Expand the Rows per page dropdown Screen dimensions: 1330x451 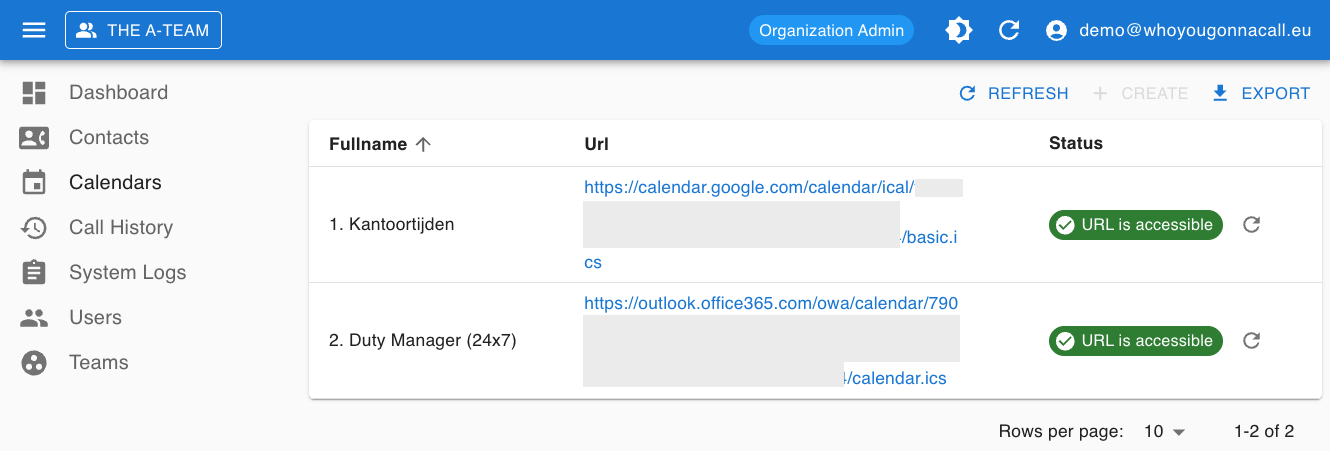[1165, 432]
